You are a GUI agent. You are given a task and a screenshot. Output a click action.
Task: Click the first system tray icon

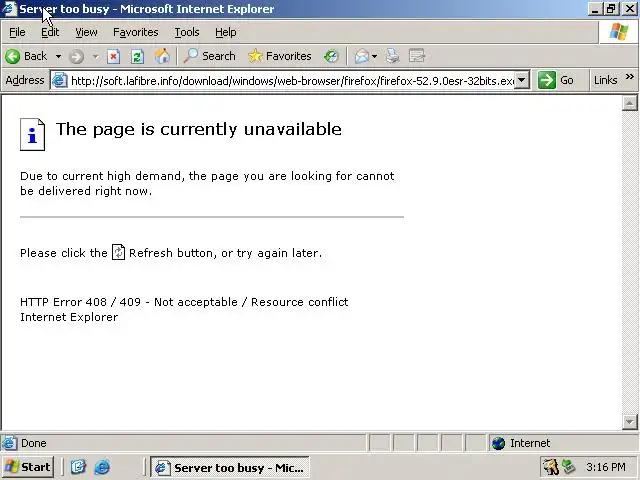click(x=551, y=467)
